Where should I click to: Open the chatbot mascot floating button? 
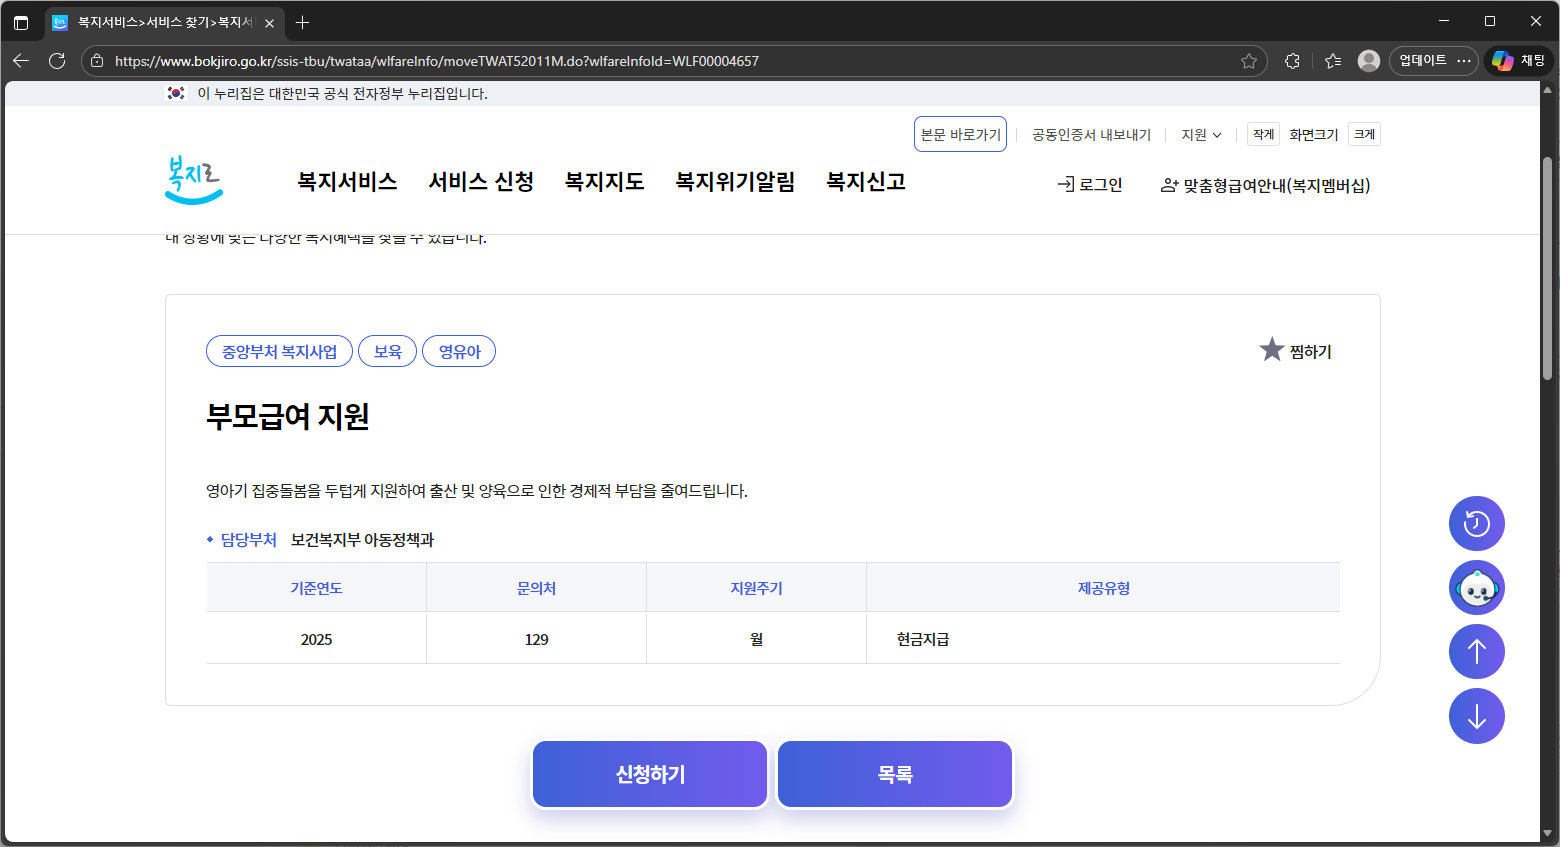pyautogui.click(x=1476, y=588)
